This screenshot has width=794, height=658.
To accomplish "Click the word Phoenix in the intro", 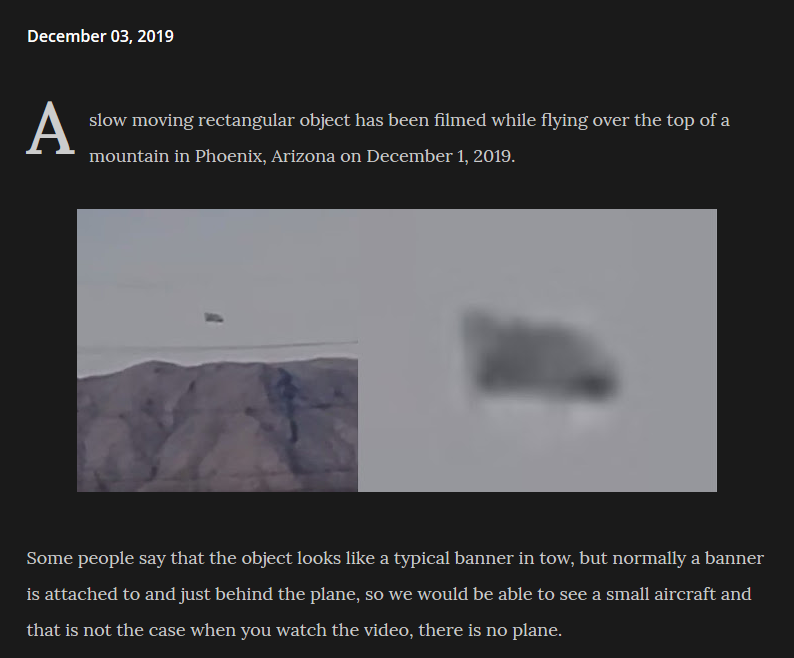I will (230, 156).
